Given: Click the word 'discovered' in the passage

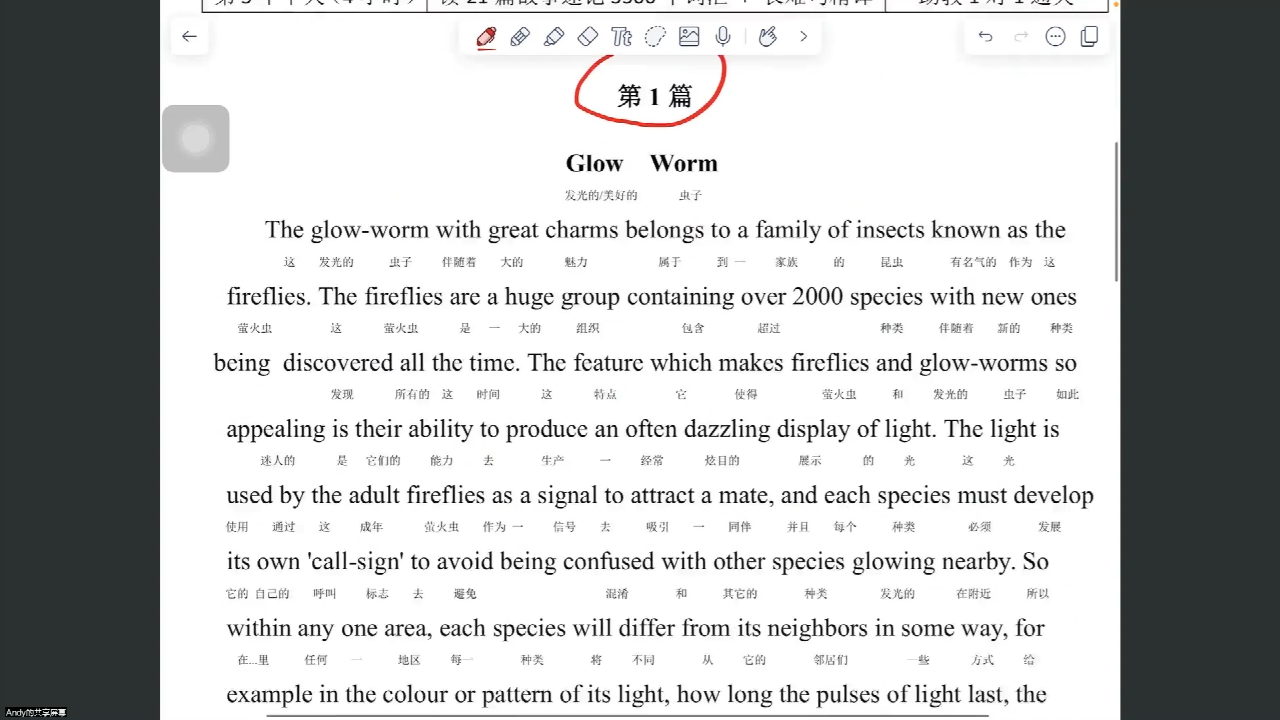Looking at the screenshot, I should pos(338,363).
